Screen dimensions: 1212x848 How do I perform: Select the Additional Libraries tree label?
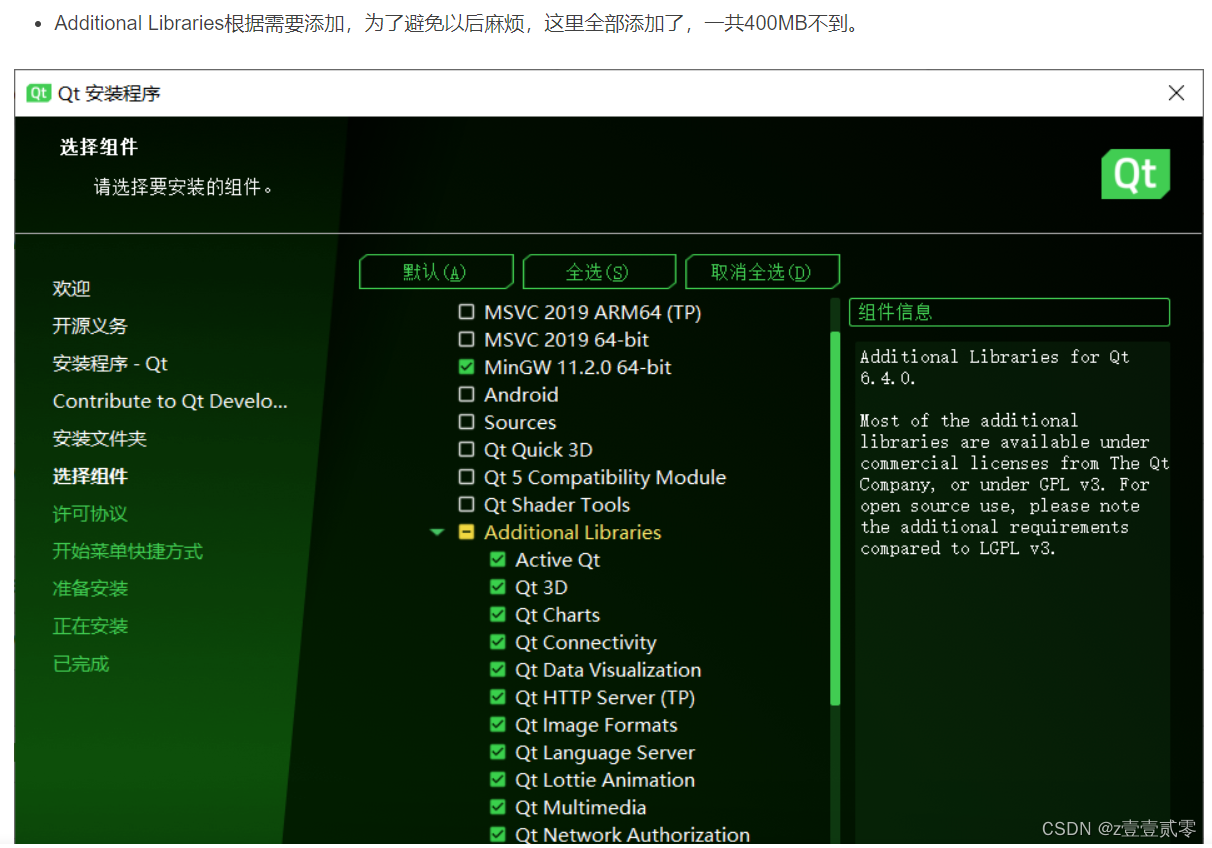click(573, 532)
